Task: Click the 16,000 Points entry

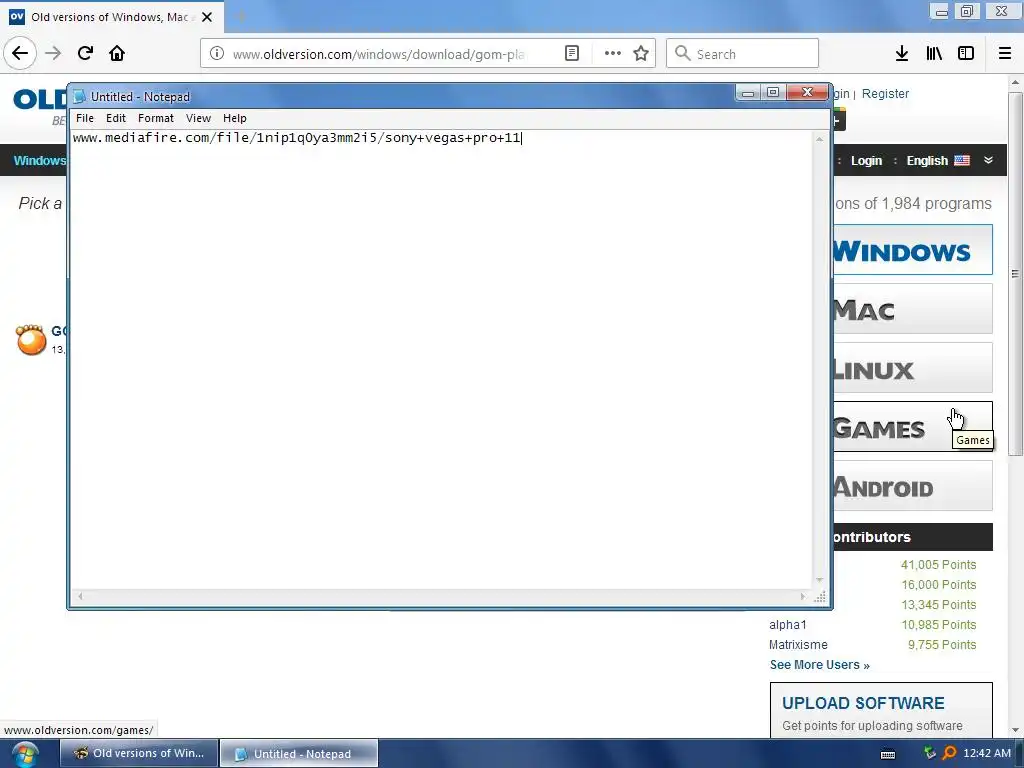Action: [938, 584]
